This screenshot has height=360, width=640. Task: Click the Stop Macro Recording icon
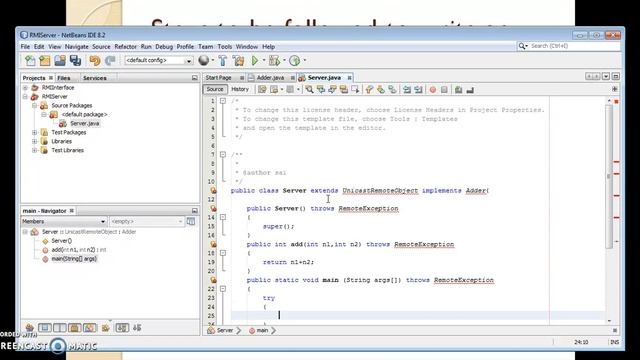[444, 89]
